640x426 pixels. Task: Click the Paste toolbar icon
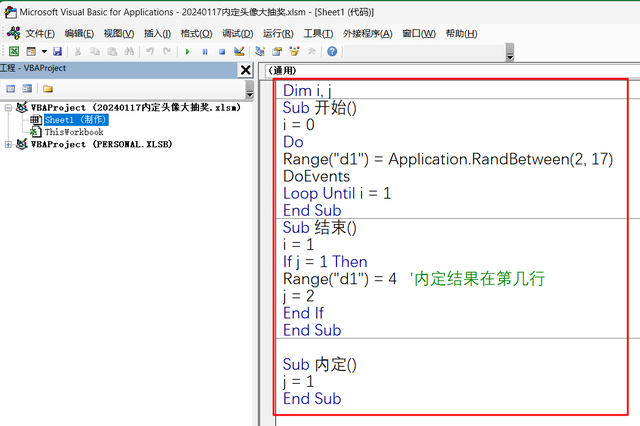pyautogui.click(x=112, y=51)
